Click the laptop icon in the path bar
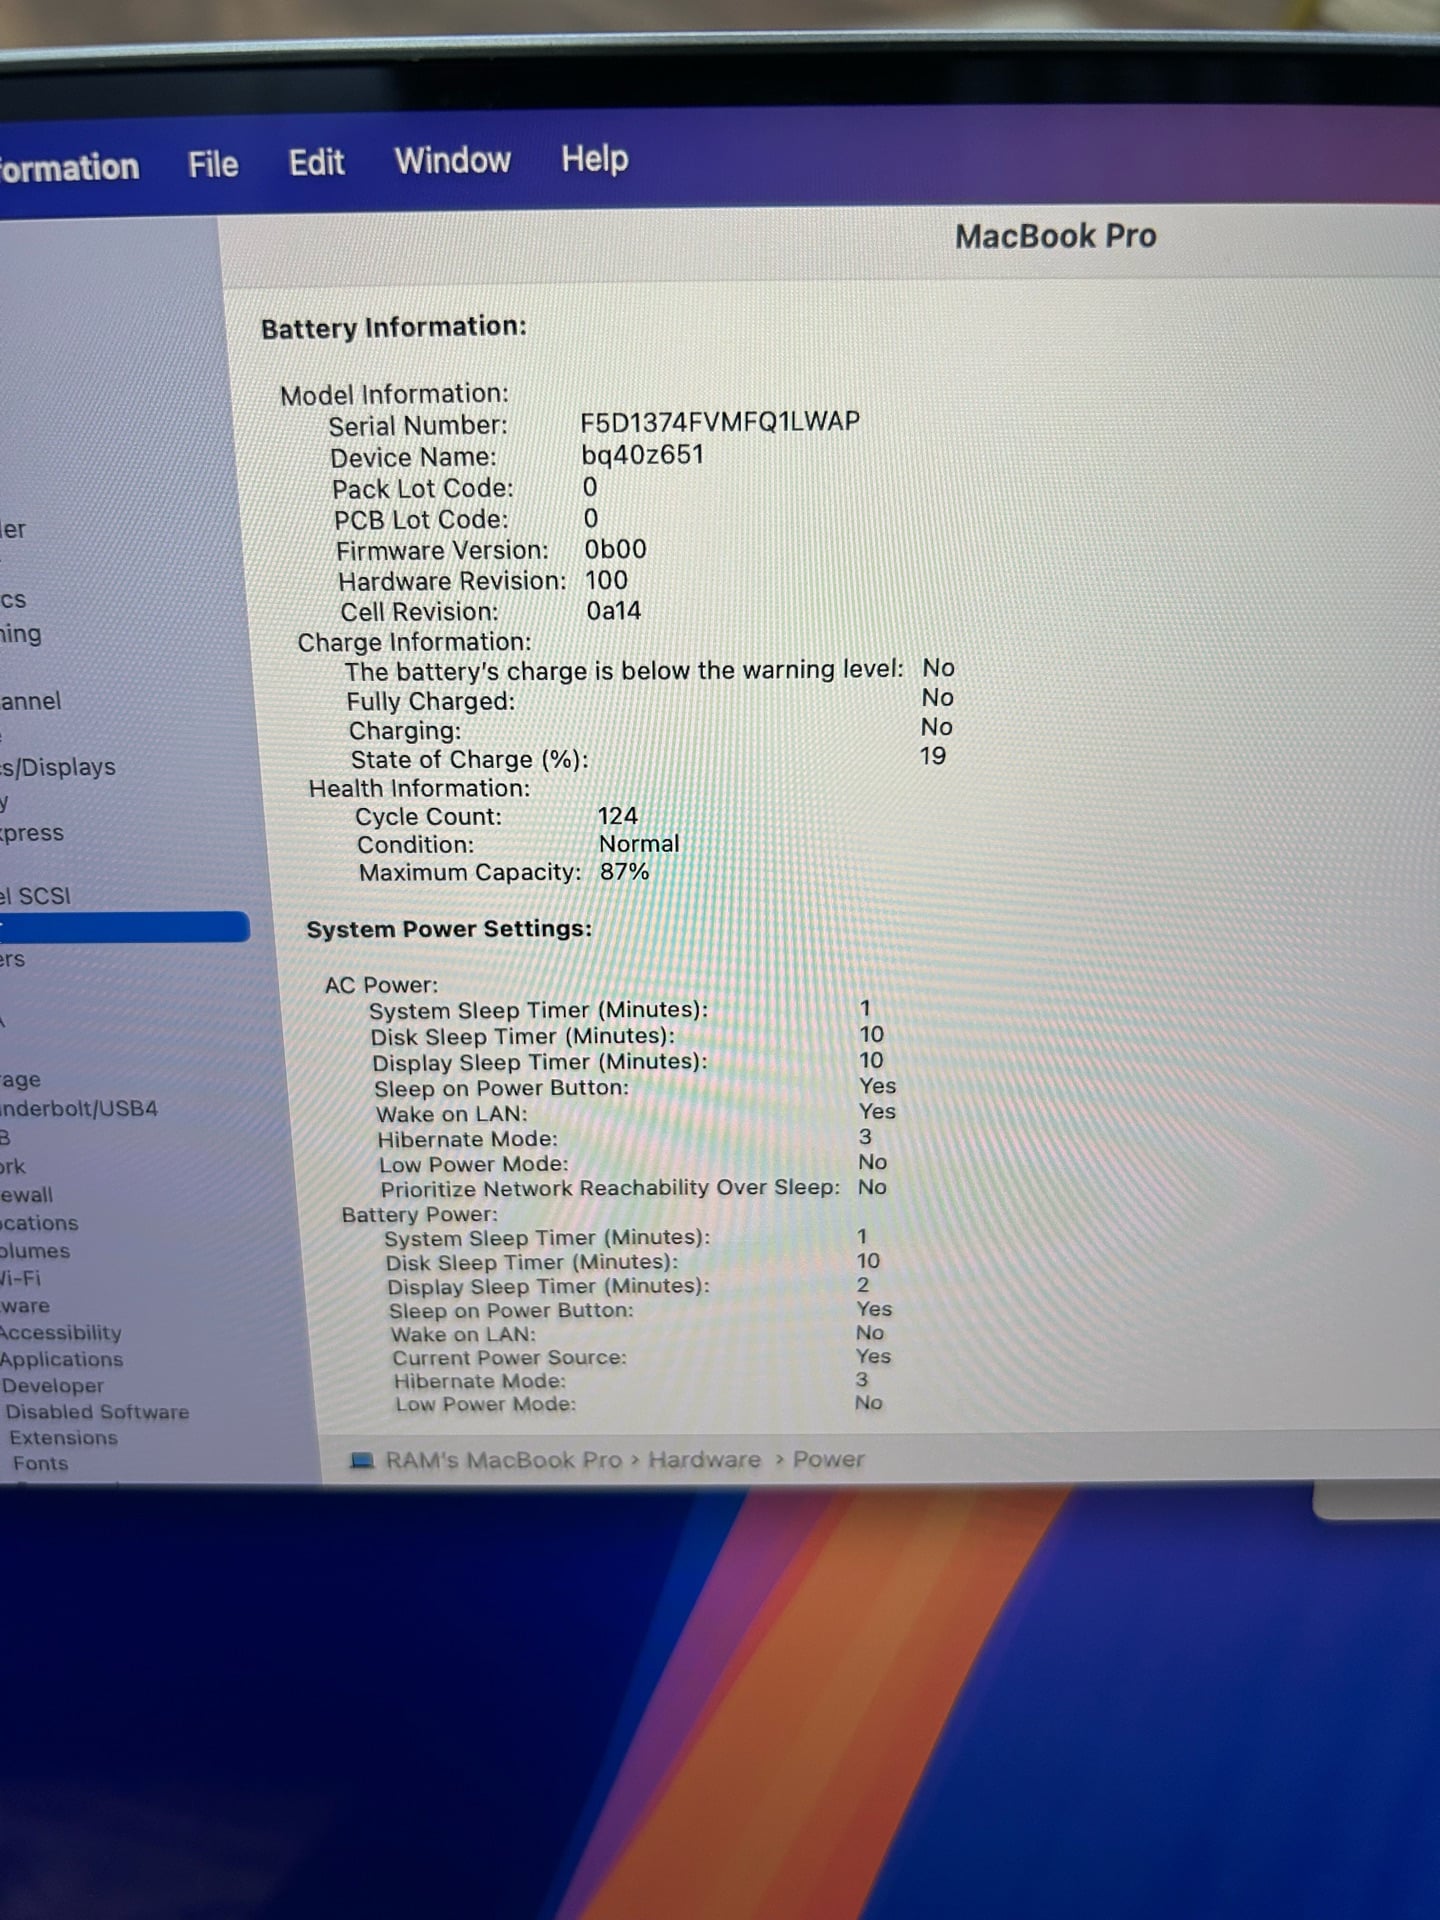The width and height of the screenshot is (1440, 1920). tap(362, 1461)
